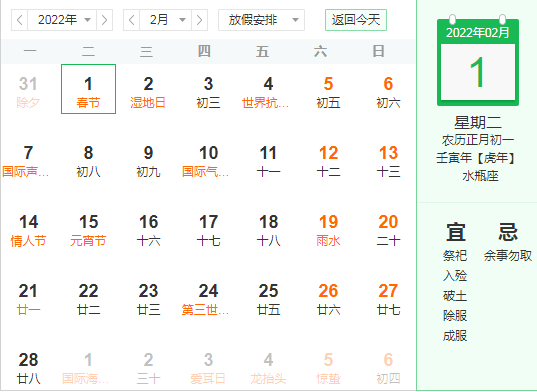Viewport: 537px width, 392px height.
Task: Click 余事勿取 under 忌
Action: tap(508, 255)
